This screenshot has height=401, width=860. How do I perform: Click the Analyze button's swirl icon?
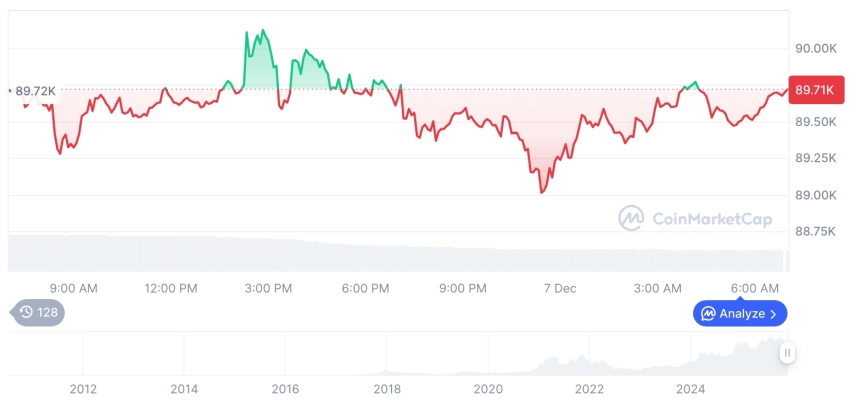(708, 314)
